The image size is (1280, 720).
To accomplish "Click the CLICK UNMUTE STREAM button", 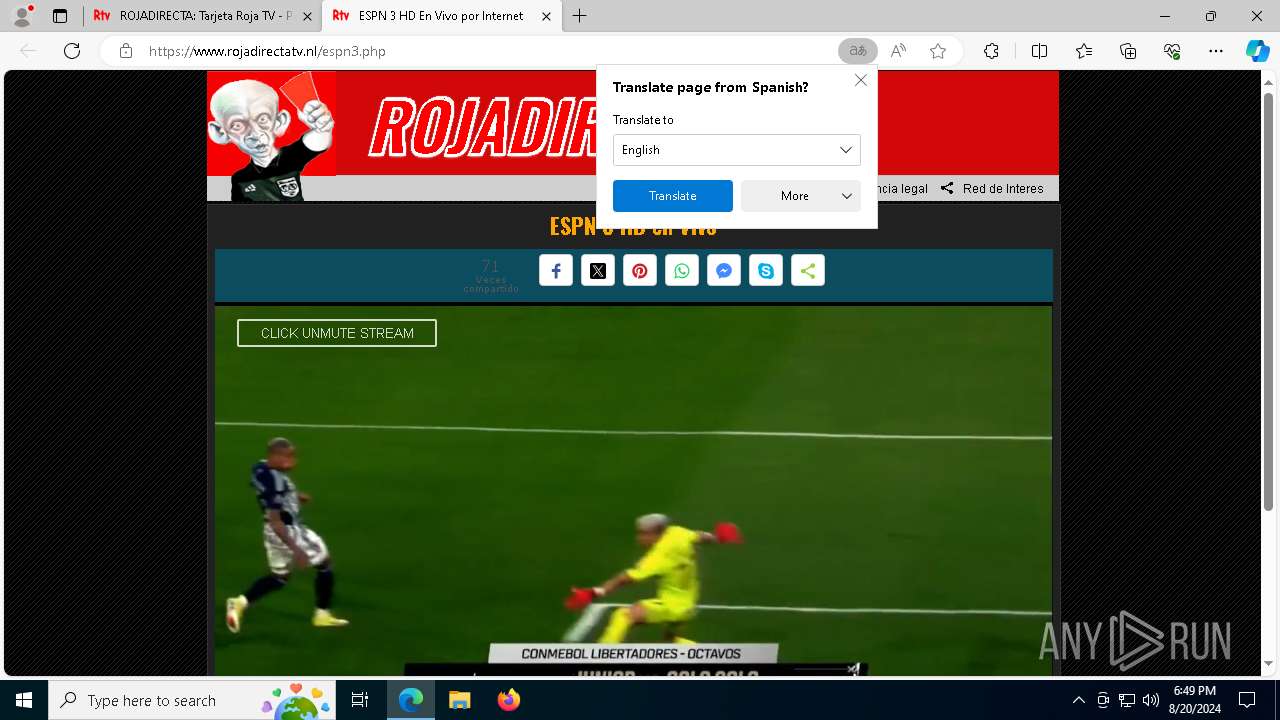I will coord(337,333).
